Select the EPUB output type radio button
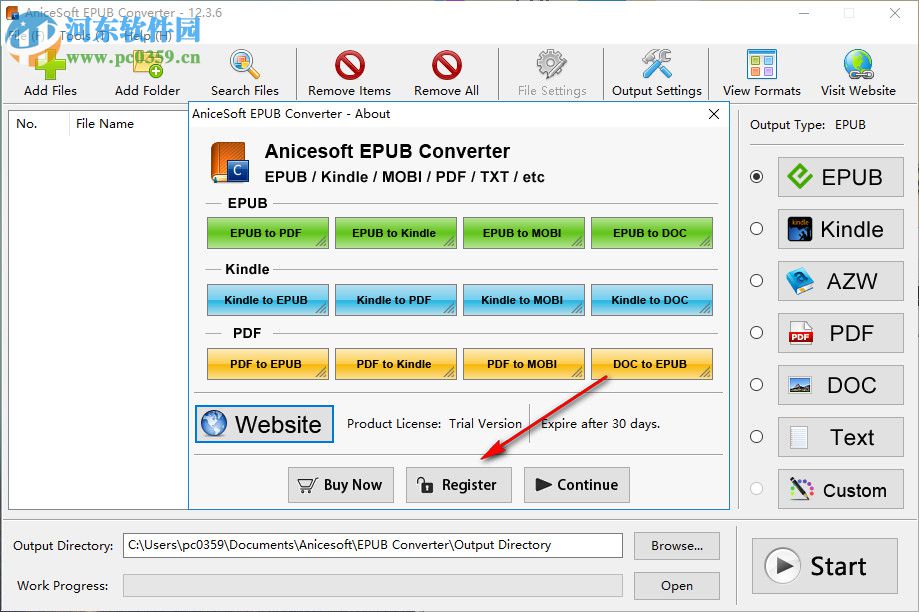The image size is (919, 612). 755,177
